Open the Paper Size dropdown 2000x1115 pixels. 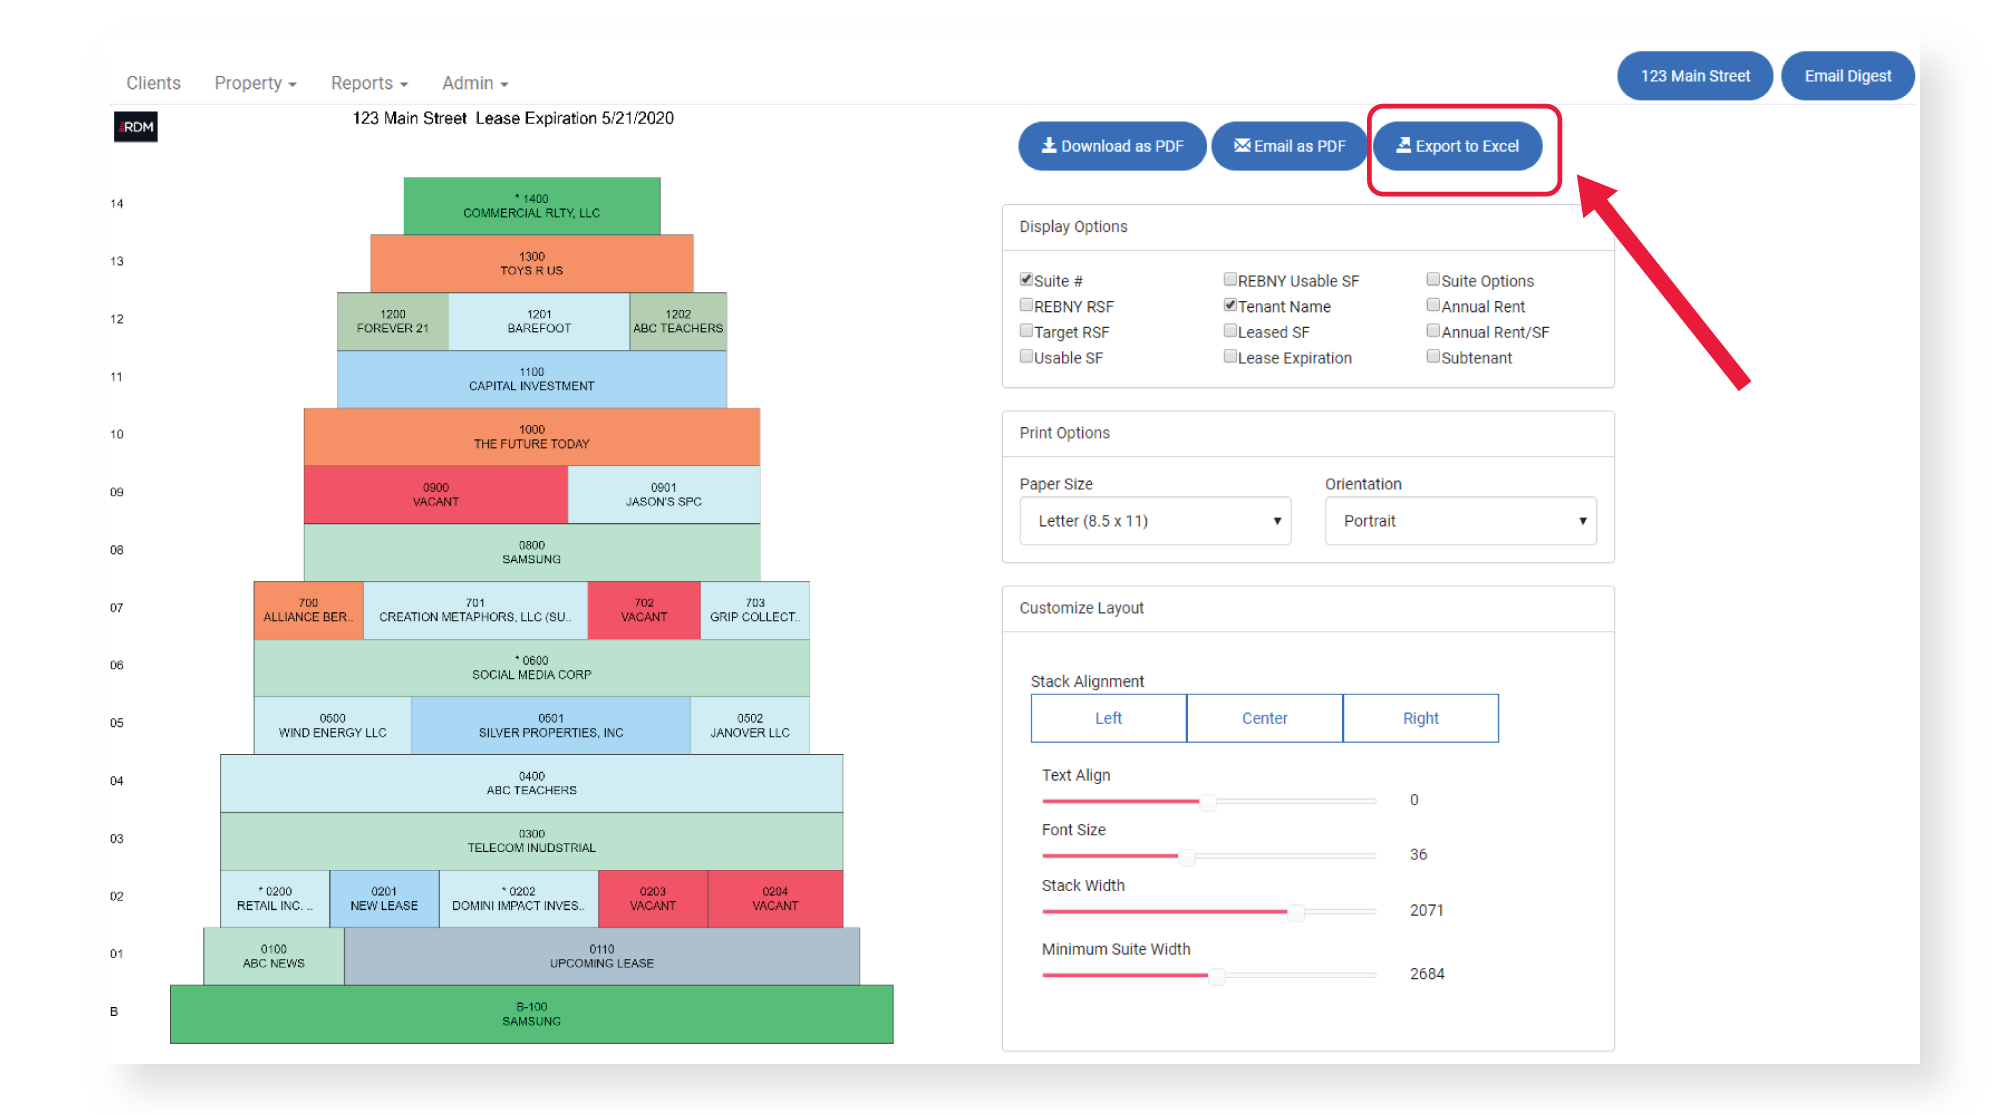click(x=1155, y=521)
